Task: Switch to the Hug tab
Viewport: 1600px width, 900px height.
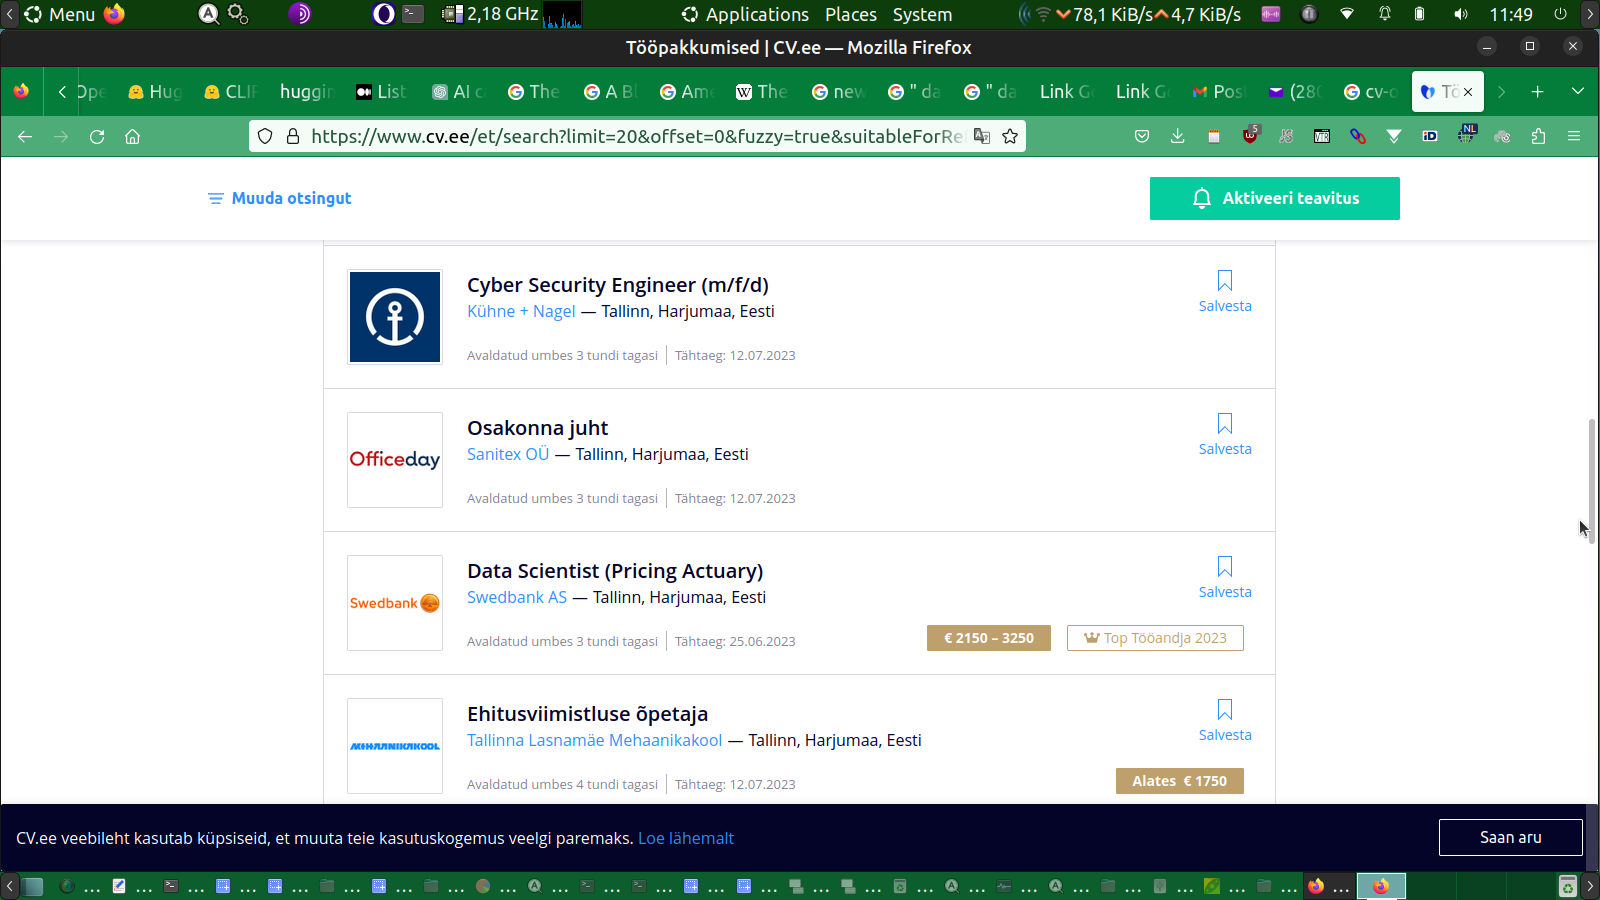Action: click(x=155, y=92)
